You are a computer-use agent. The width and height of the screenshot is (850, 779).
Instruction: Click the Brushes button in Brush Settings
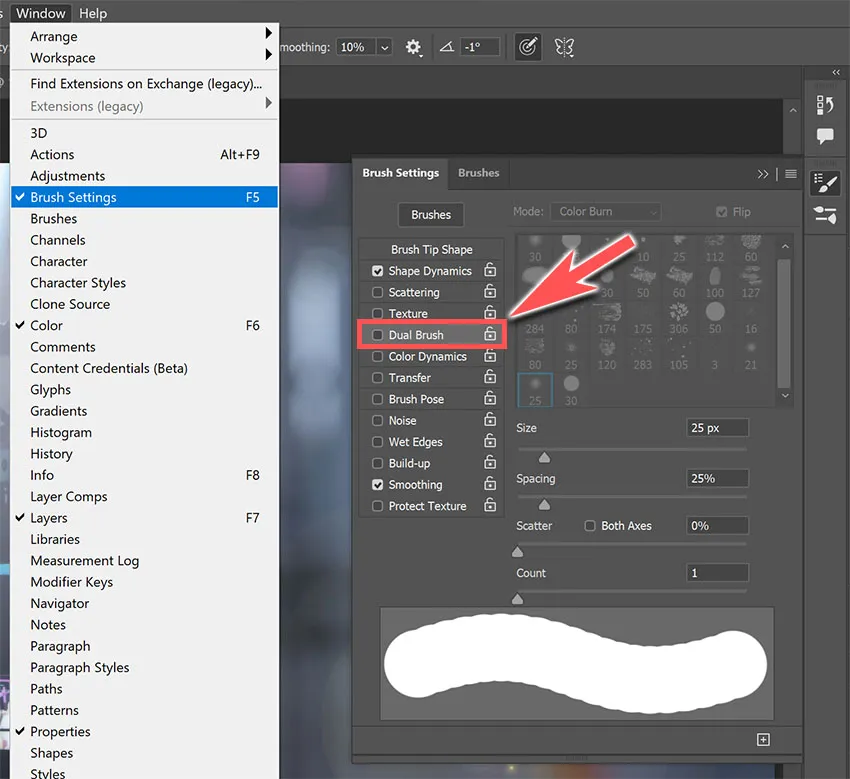pyautogui.click(x=430, y=214)
